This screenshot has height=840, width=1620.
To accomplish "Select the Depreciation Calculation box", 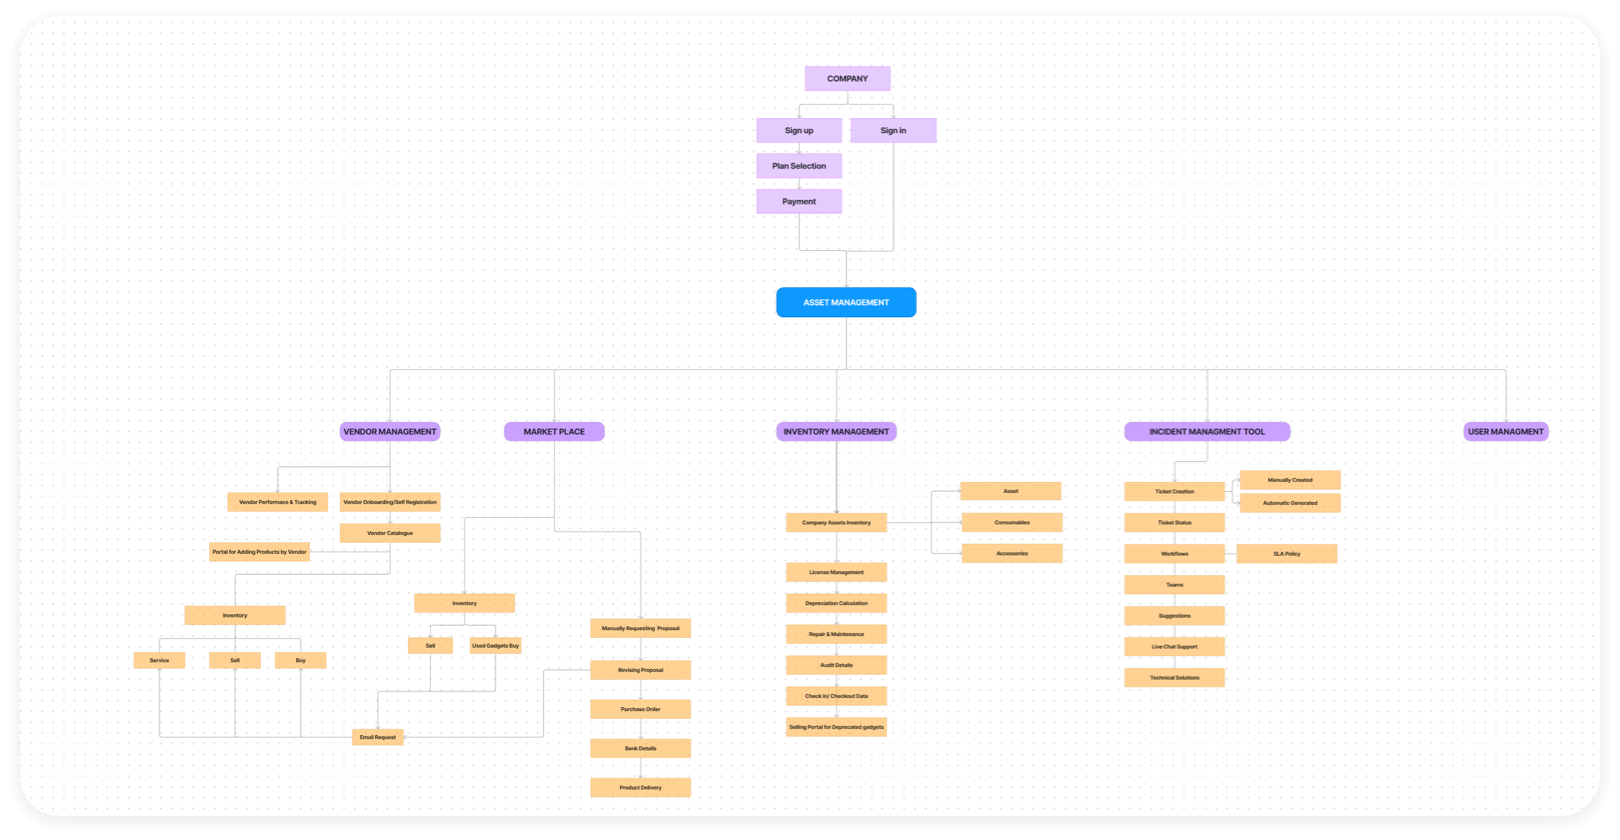I will coord(836,603).
